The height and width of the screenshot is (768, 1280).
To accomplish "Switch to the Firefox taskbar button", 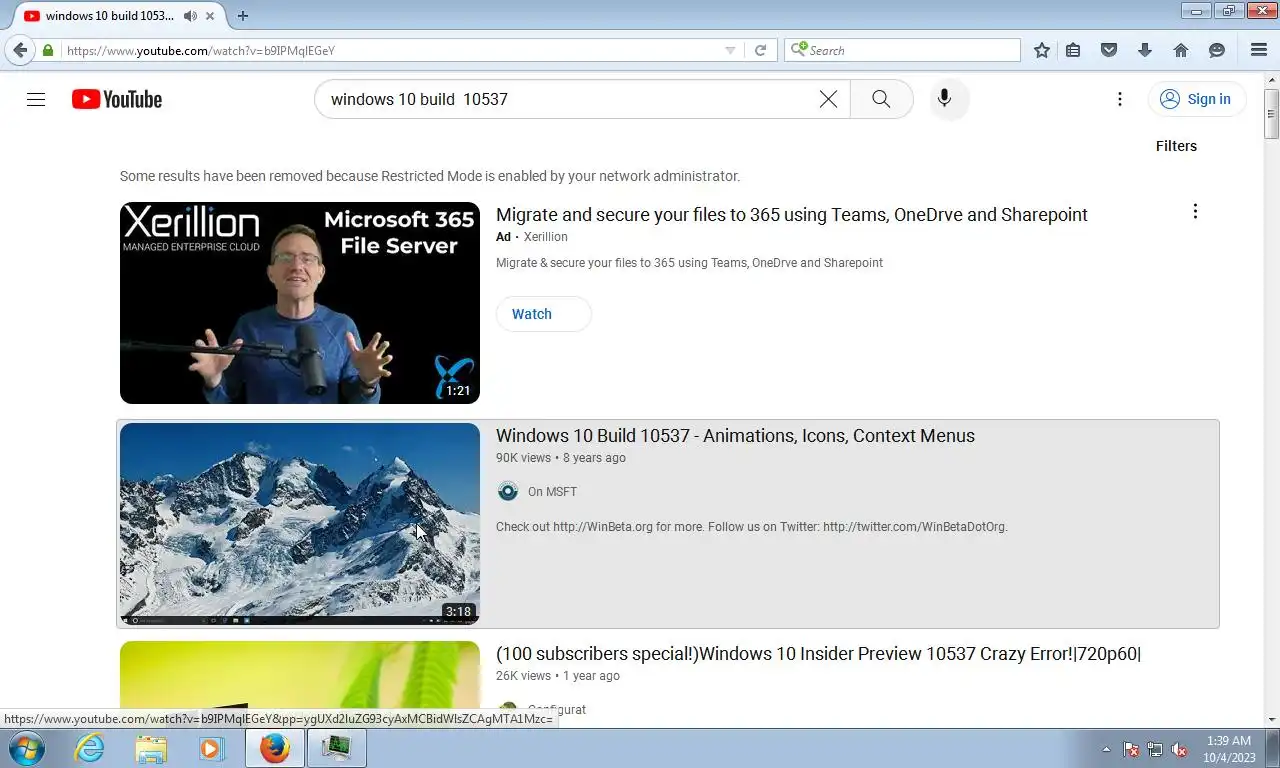I will point(275,748).
